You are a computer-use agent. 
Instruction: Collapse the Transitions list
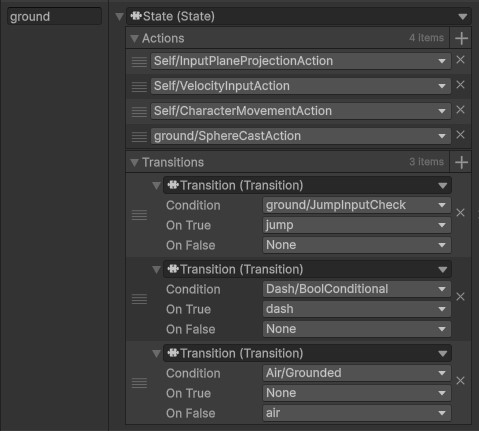pos(134,163)
